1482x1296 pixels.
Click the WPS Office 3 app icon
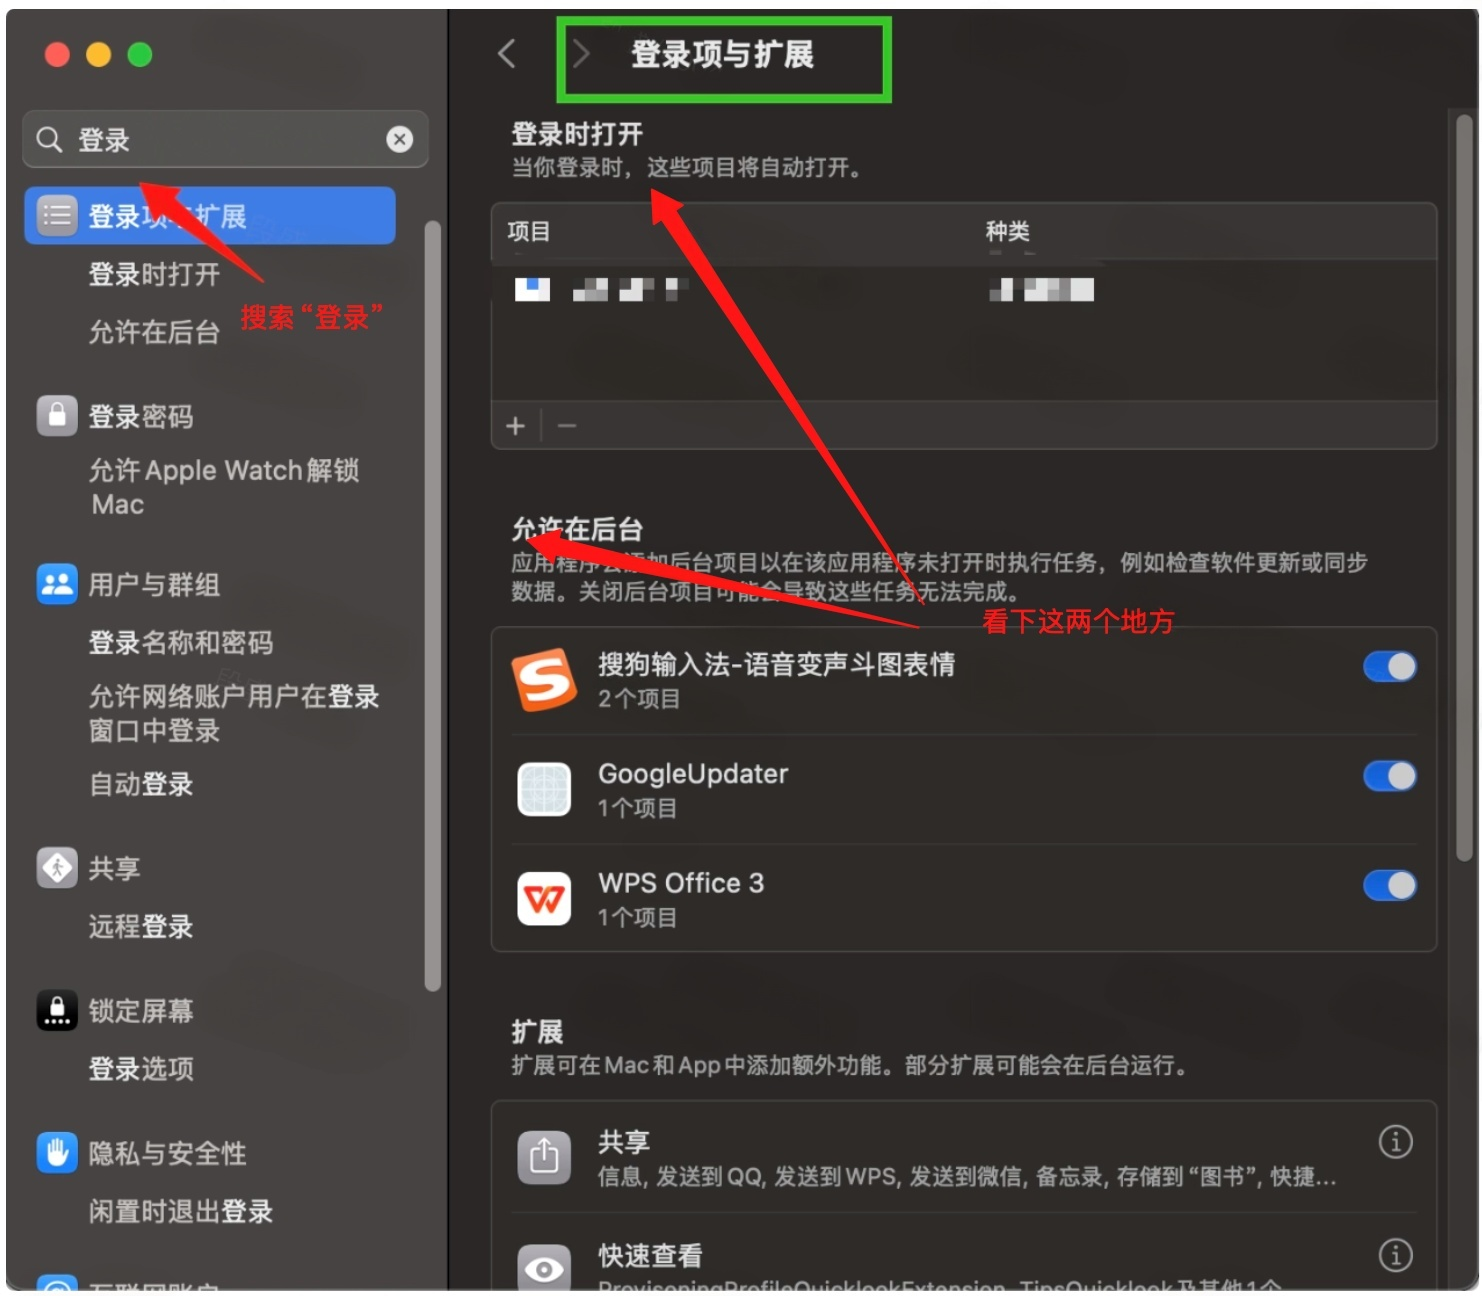pos(544,898)
